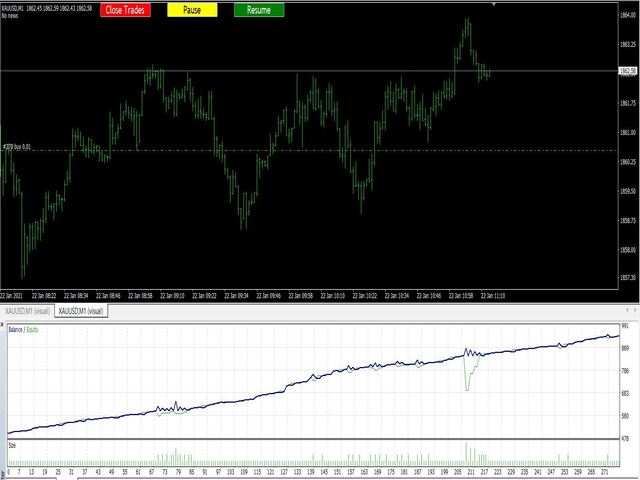Viewport: 640px width, 480px height.
Task: Switch to the greyed-out XAUUSD,M1 (visual) tab
Action: 27,311
